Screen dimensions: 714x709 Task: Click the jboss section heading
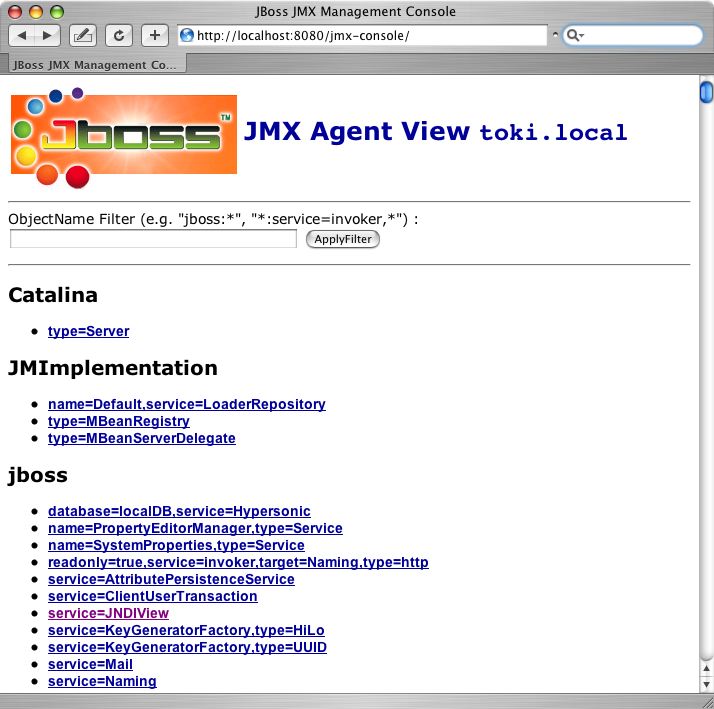pos(38,475)
